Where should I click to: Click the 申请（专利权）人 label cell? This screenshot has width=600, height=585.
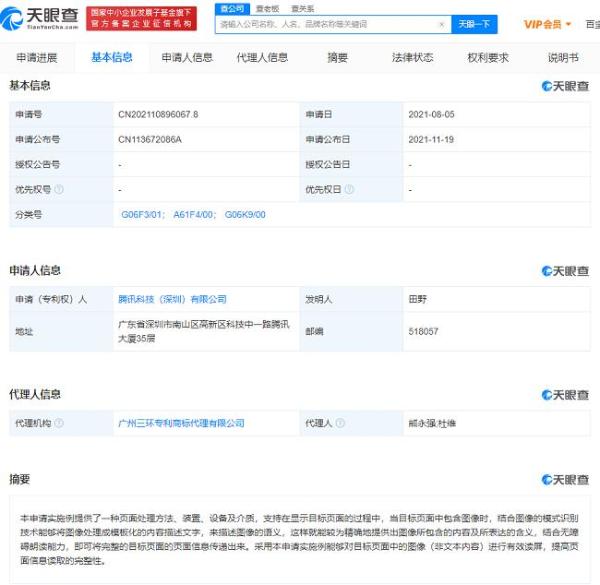click(x=61, y=299)
